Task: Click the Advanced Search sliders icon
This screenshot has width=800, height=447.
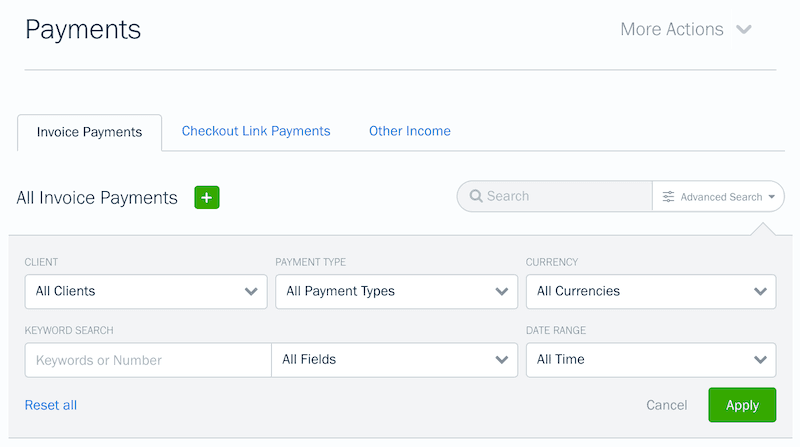Action: [x=668, y=197]
